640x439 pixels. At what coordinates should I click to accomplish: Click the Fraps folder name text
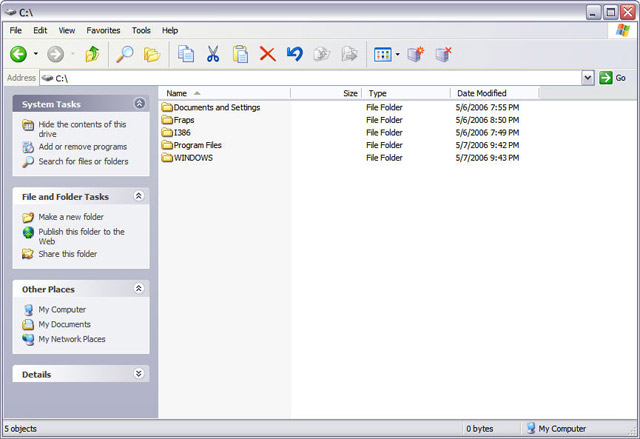pyautogui.click(x=184, y=120)
